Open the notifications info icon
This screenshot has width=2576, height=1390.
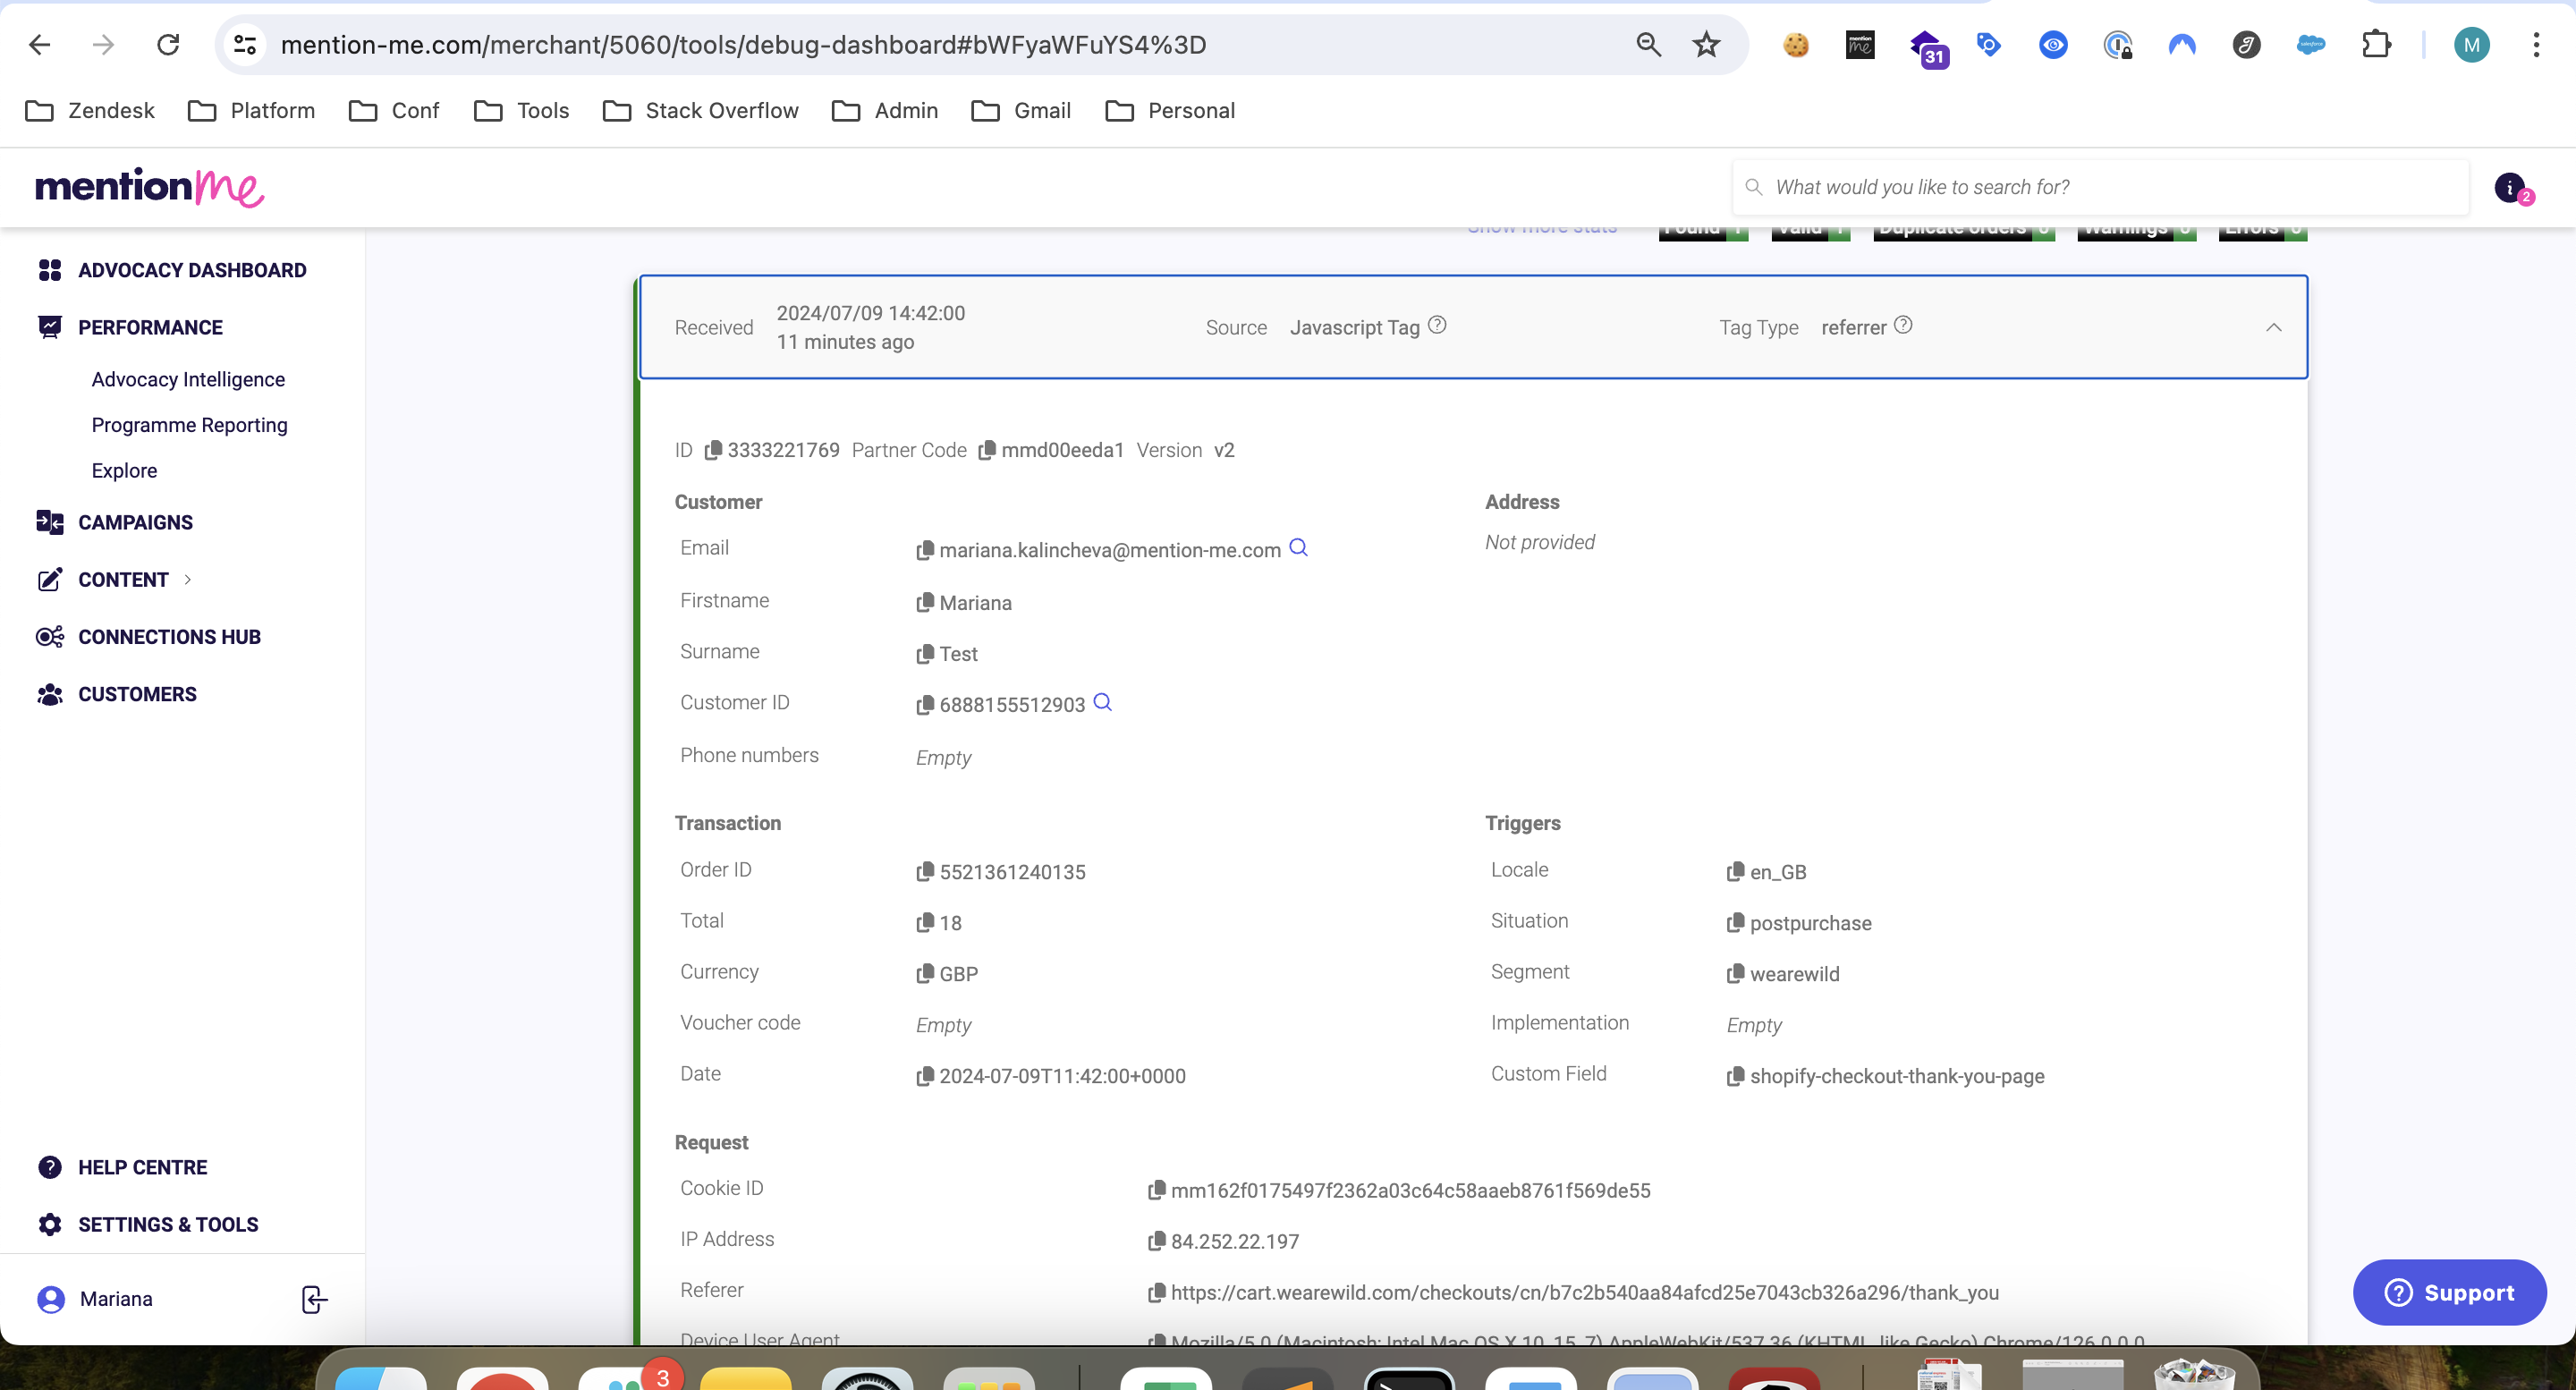pos(2510,187)
